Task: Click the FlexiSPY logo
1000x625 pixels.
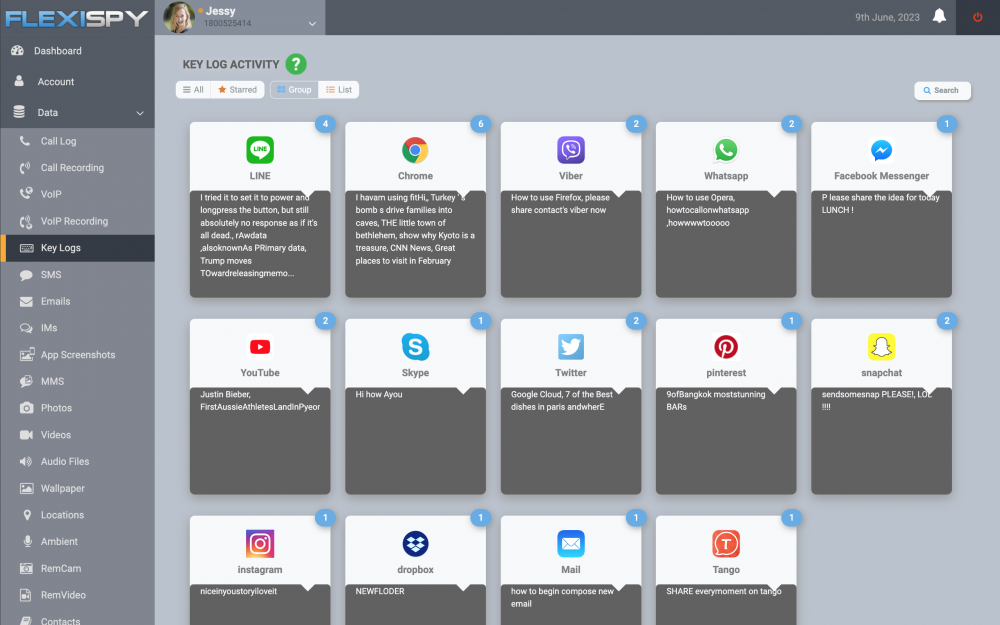Action: (77, 18)
